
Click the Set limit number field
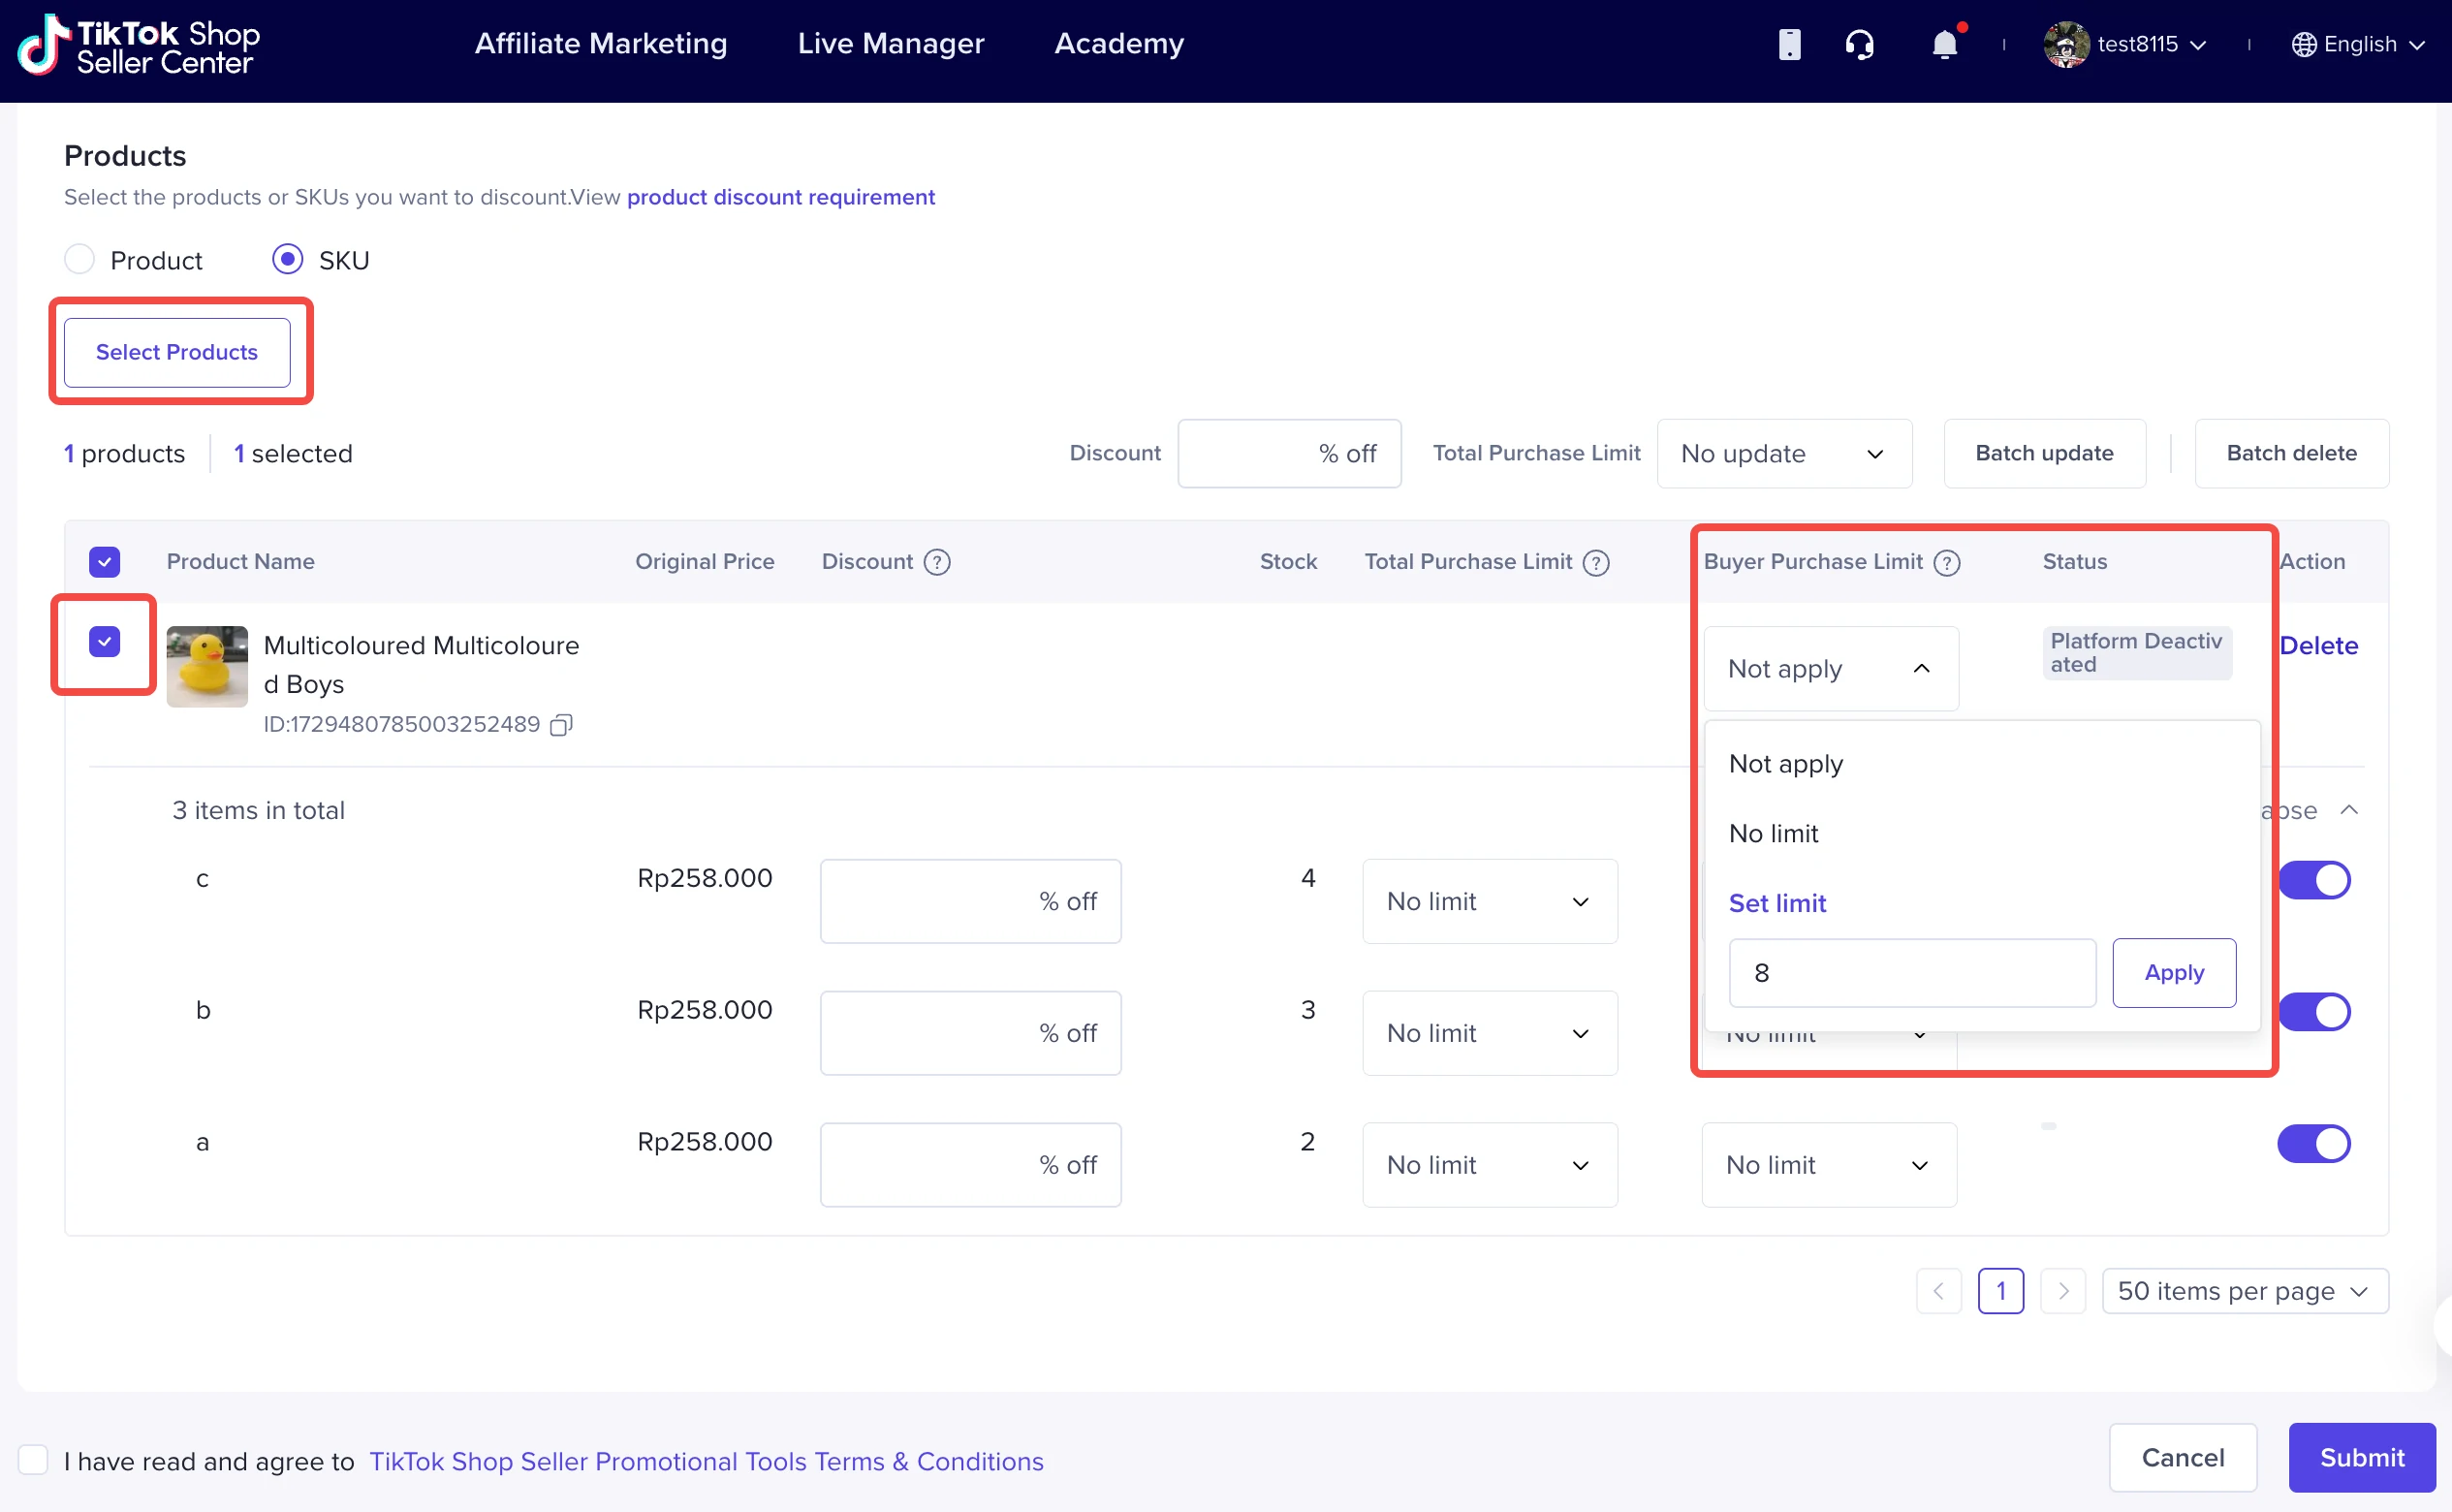pyautogui.click(x=1911, y=973)
